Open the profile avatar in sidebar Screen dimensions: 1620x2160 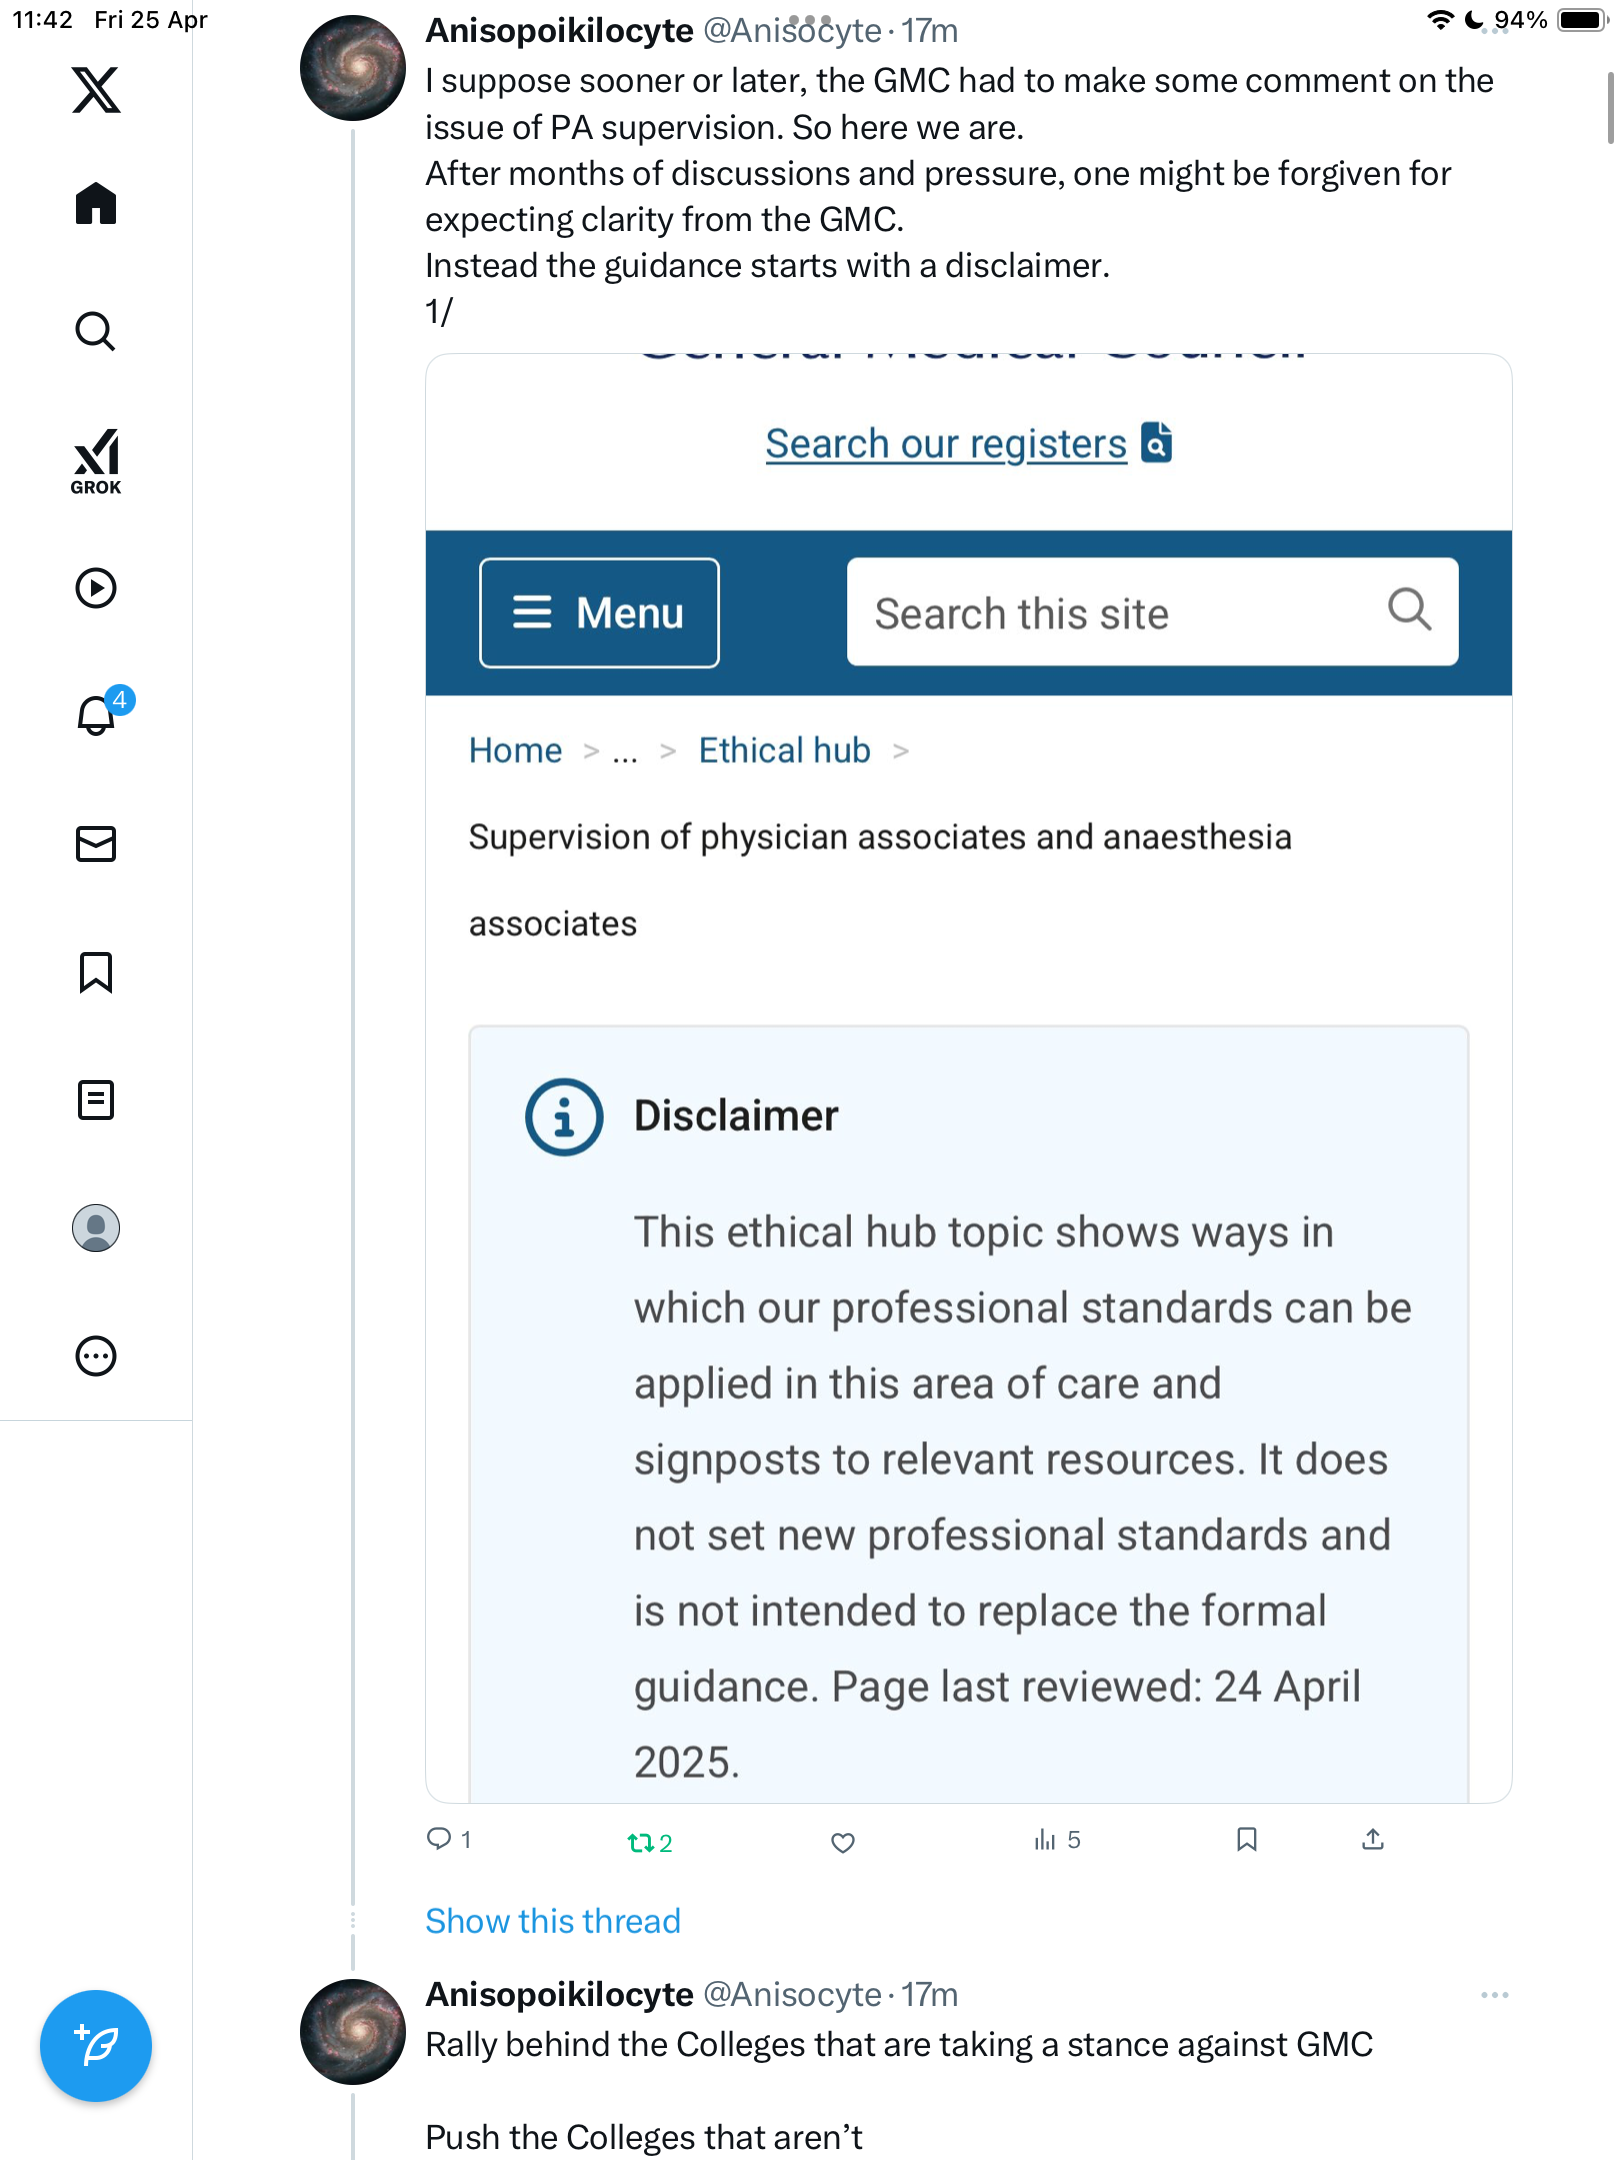(96, 1228)
